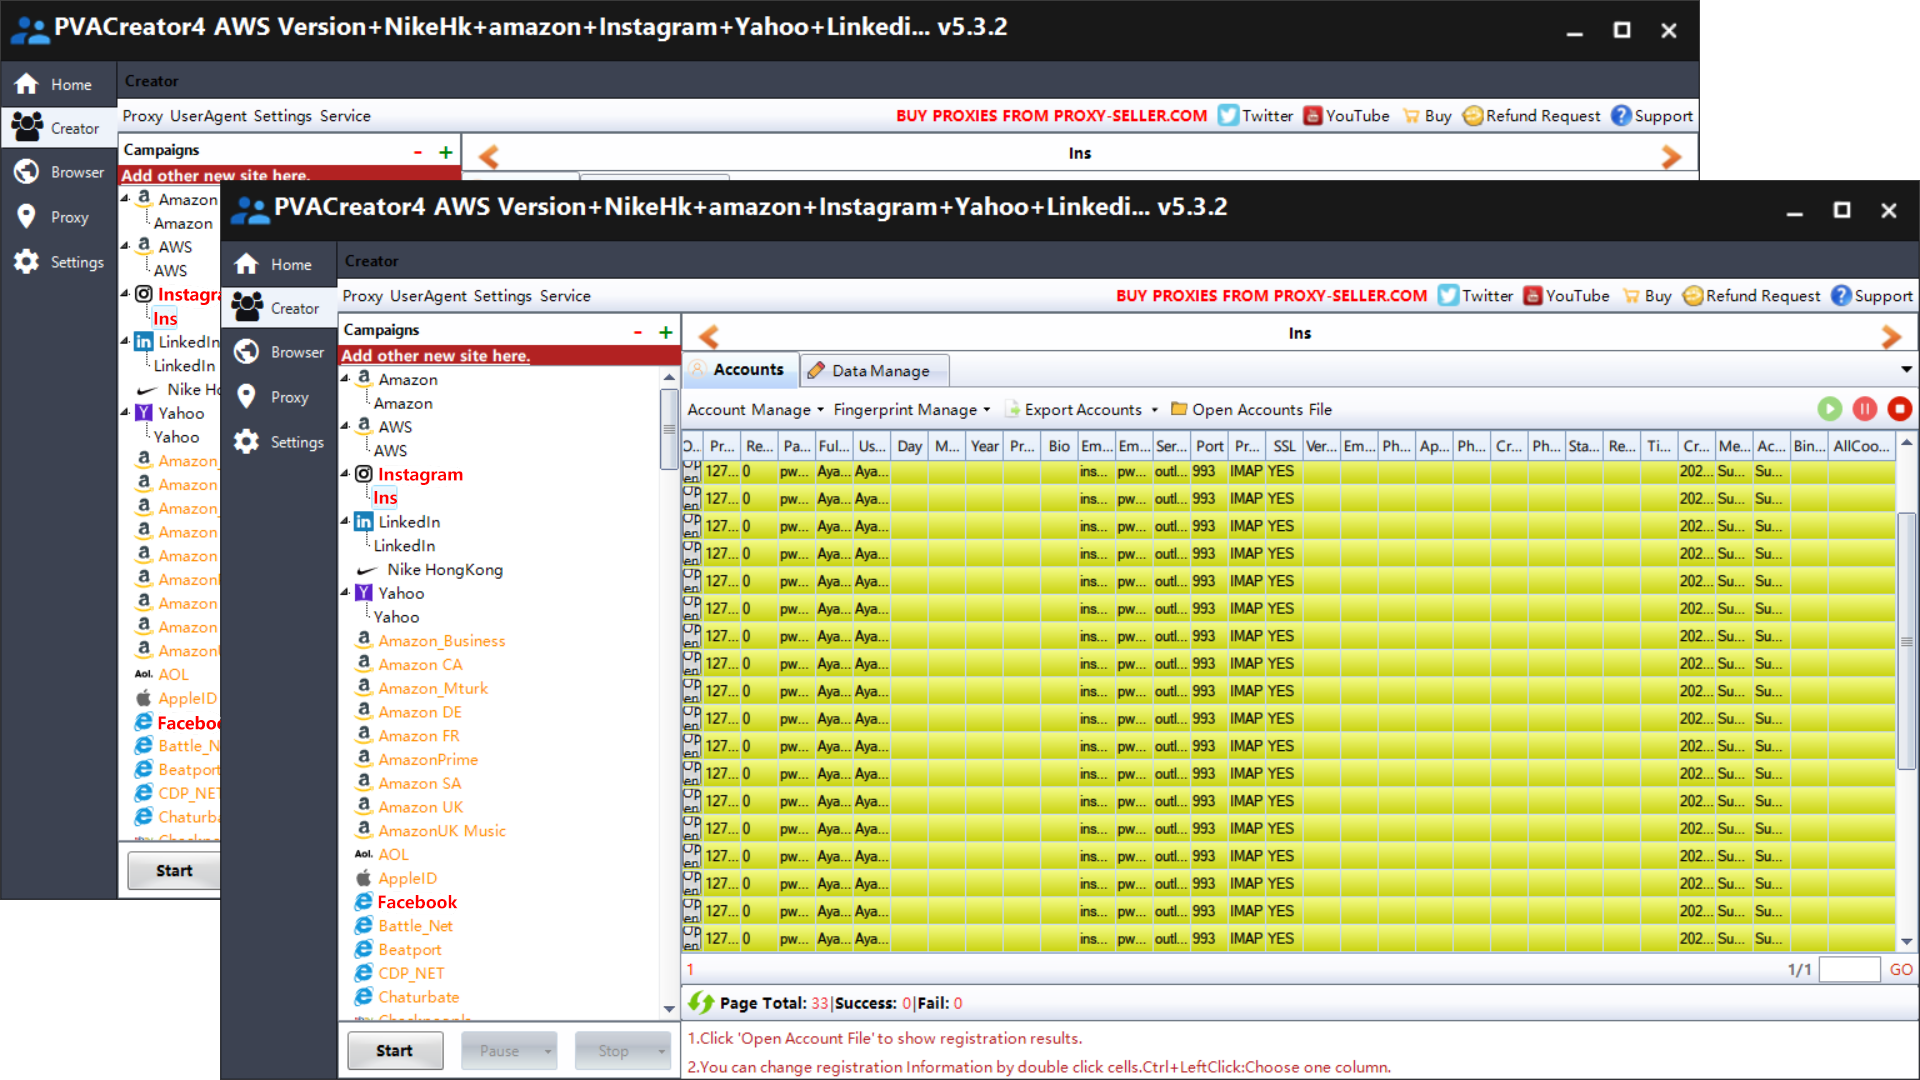1920x1080 pixels.
Task: Click the yellow Pause button
Action: 1865,409
